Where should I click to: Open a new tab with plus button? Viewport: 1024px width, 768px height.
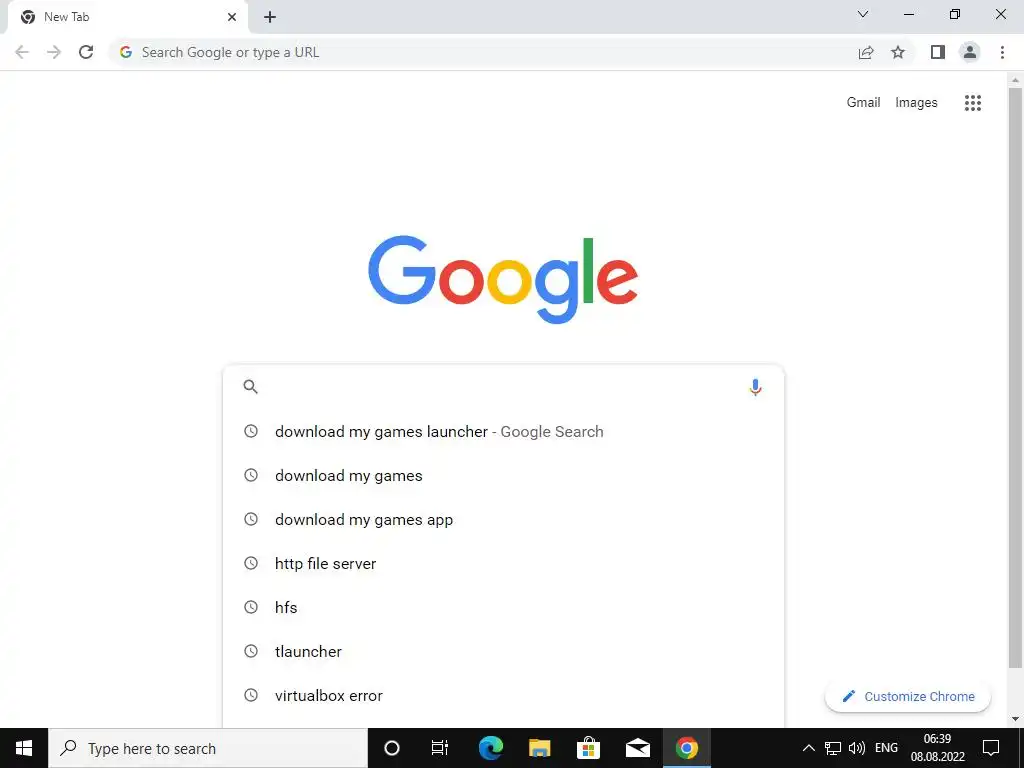point(270,17)
